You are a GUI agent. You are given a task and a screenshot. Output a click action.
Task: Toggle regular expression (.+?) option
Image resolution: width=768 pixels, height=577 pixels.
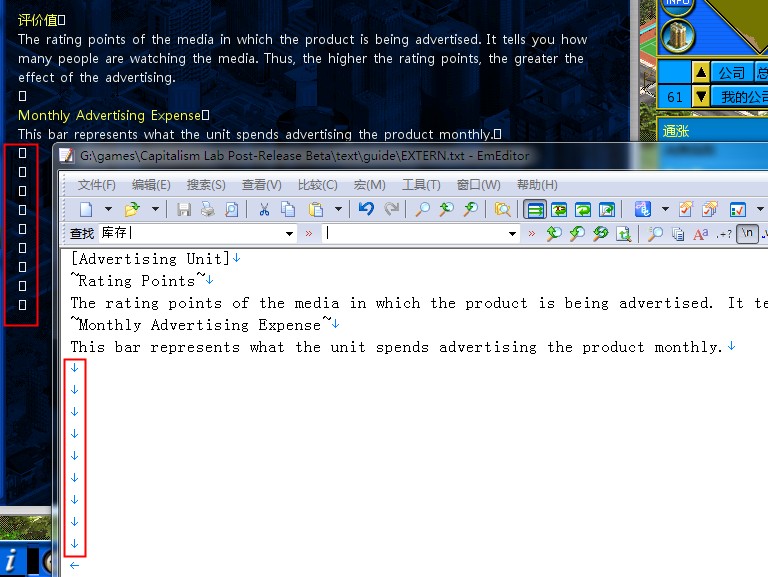(x=724, y=235)
